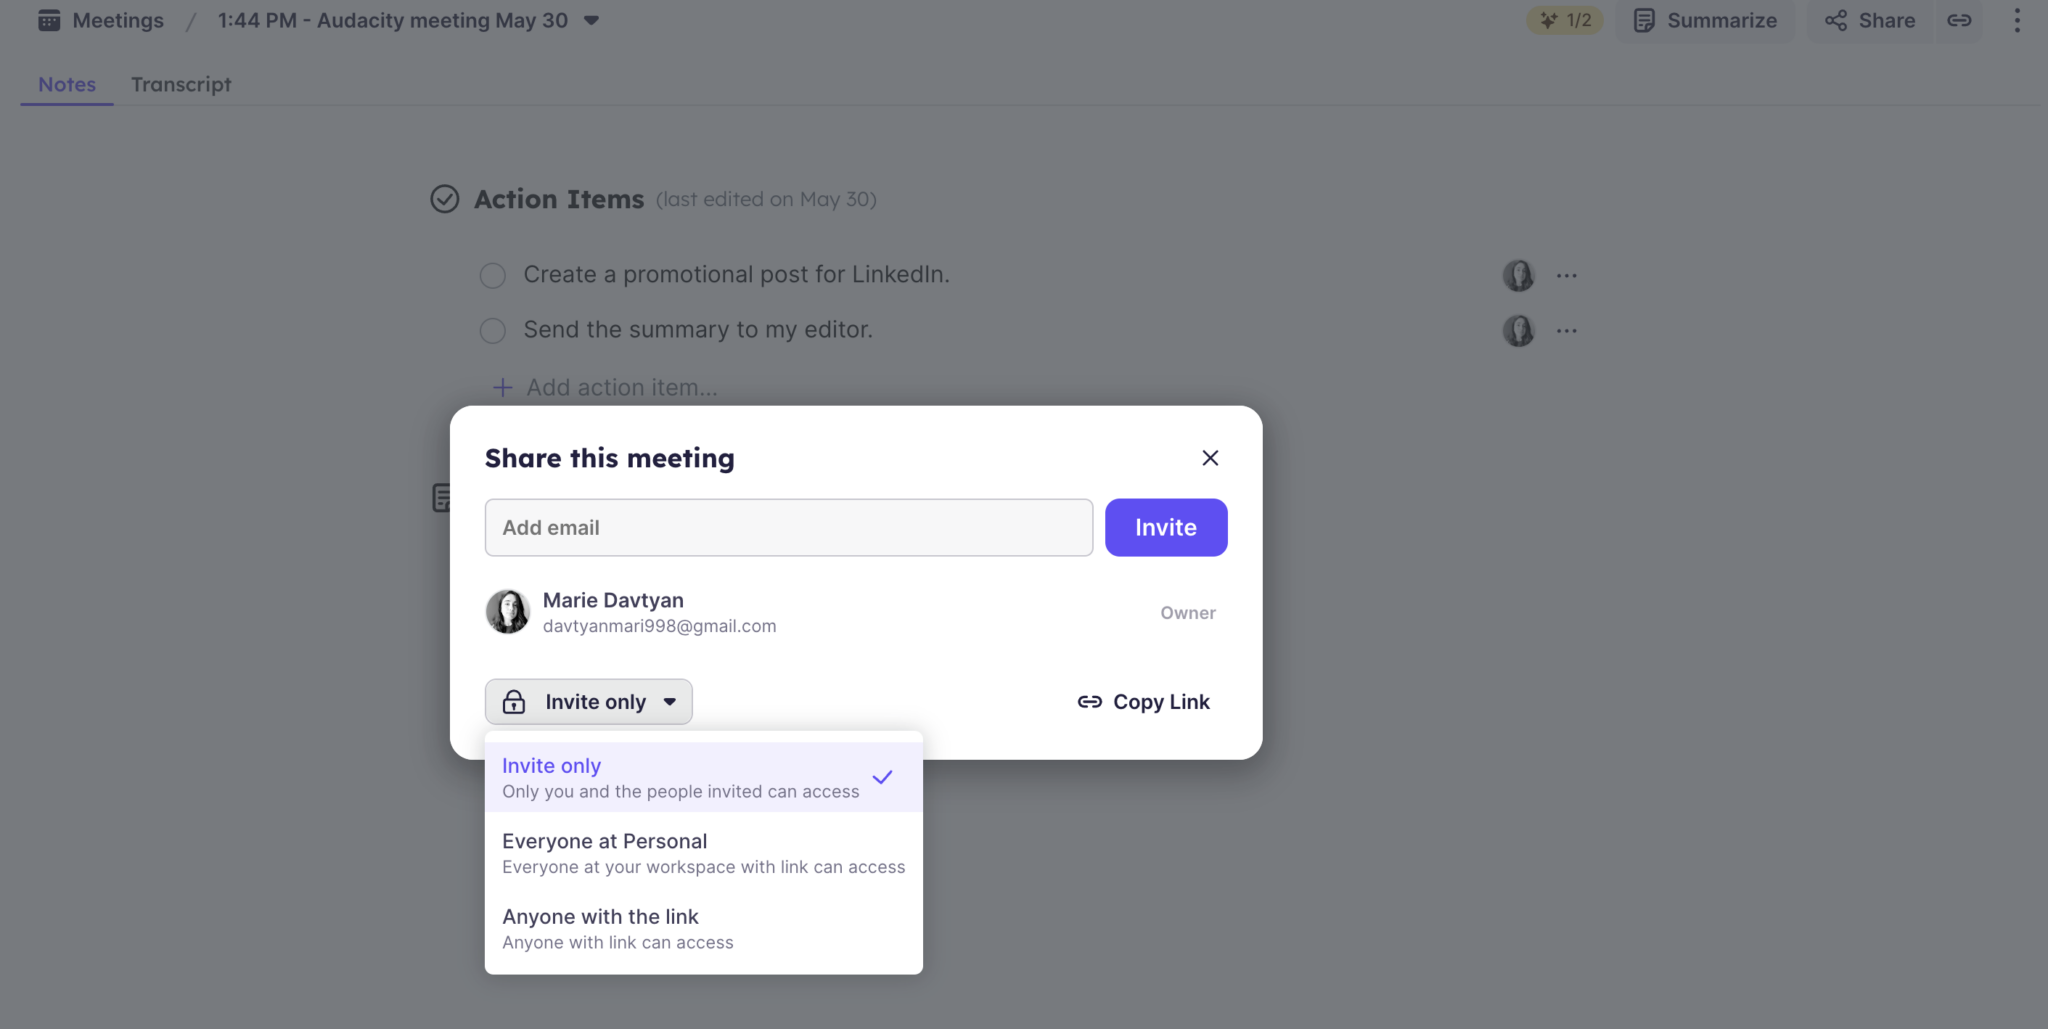2048x1029 pixels.
Task: Expand the Invite only permissions dropdown
Action: [588, 701]
